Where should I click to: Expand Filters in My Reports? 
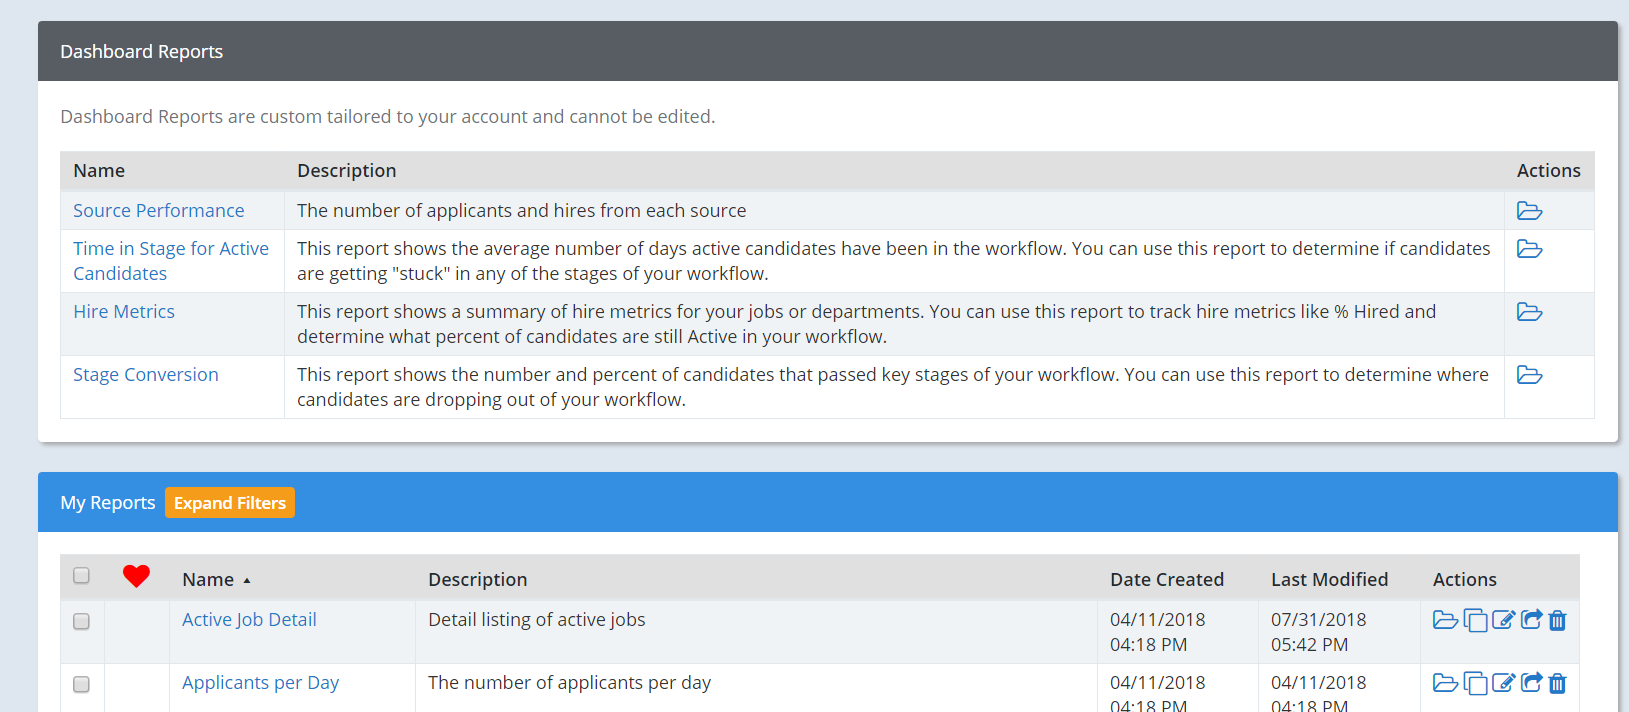coord(230,503)
